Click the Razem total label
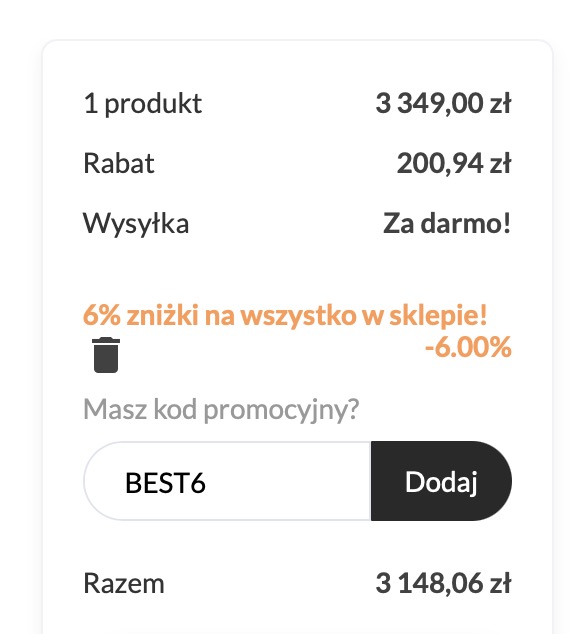588x634 pixels. click(124, 583)
